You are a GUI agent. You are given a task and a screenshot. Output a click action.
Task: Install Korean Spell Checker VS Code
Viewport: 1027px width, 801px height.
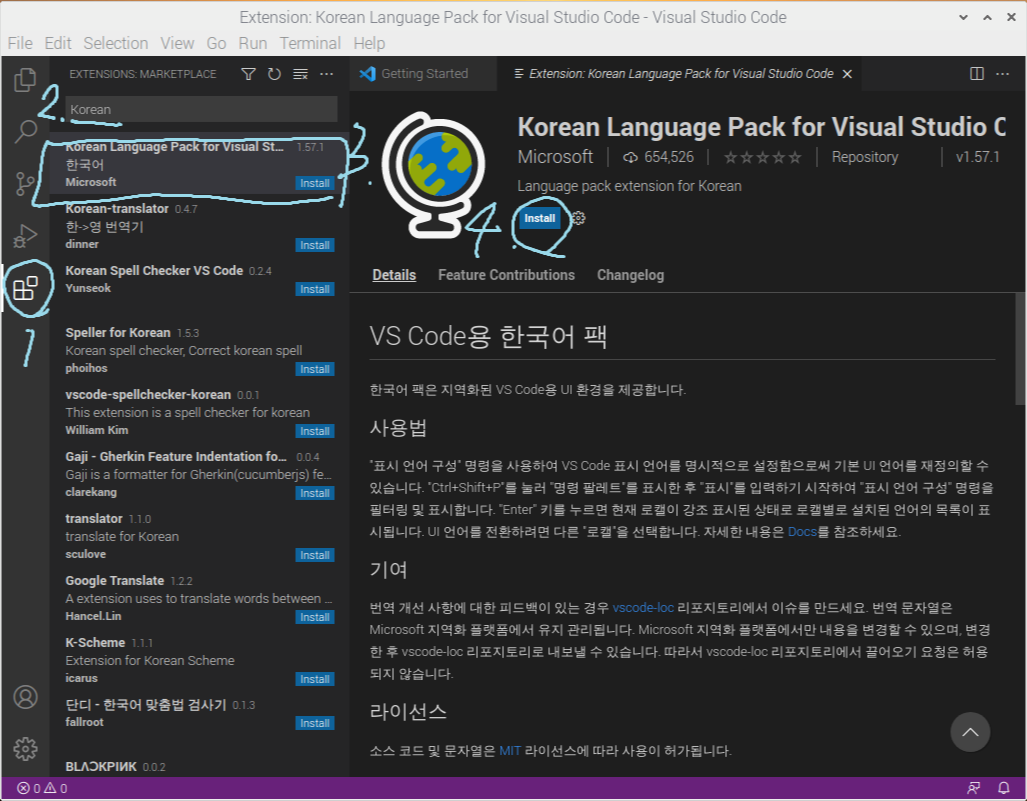click(314, 289)
